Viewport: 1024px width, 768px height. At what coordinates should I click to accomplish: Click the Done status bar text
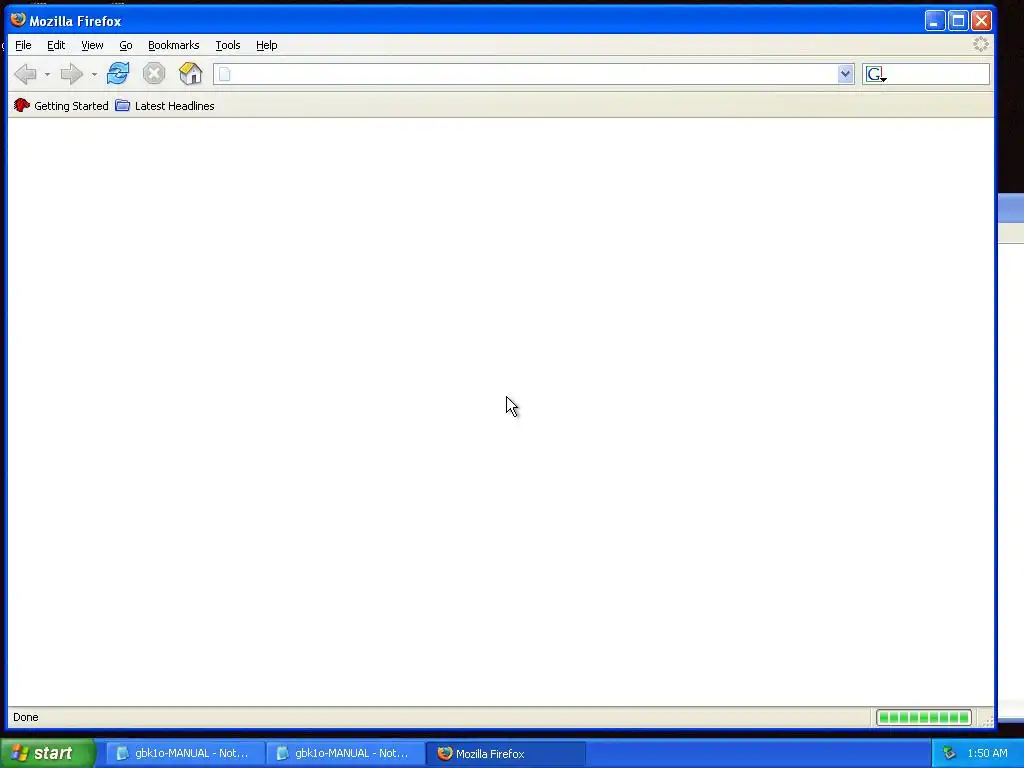click(x=25, y=717)
